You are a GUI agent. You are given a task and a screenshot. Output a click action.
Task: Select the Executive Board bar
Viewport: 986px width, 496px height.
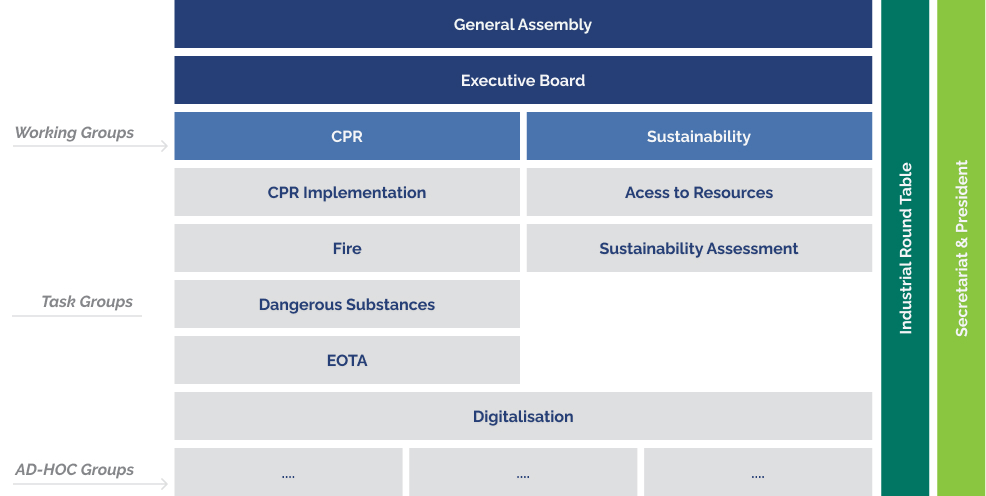coord(522,80)
